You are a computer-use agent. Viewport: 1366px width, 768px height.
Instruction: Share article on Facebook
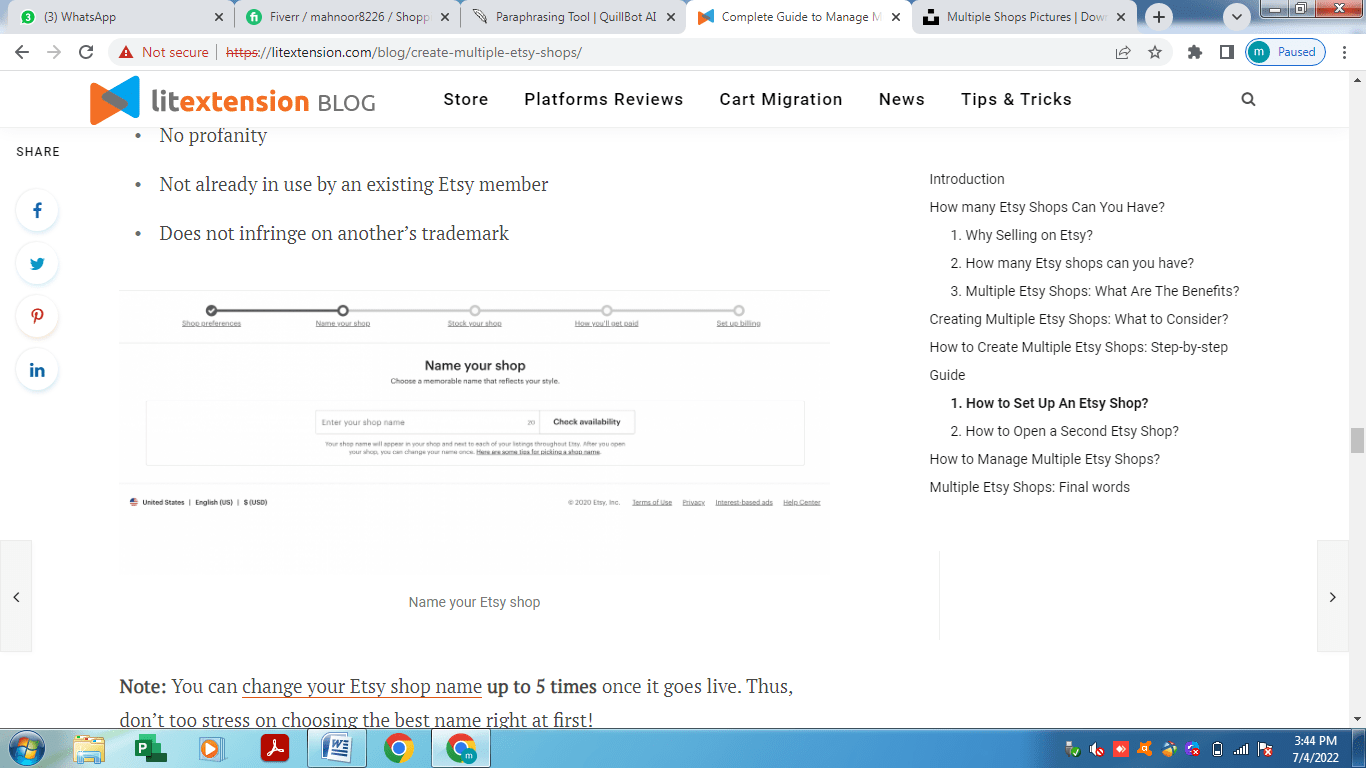click(37, 210)
